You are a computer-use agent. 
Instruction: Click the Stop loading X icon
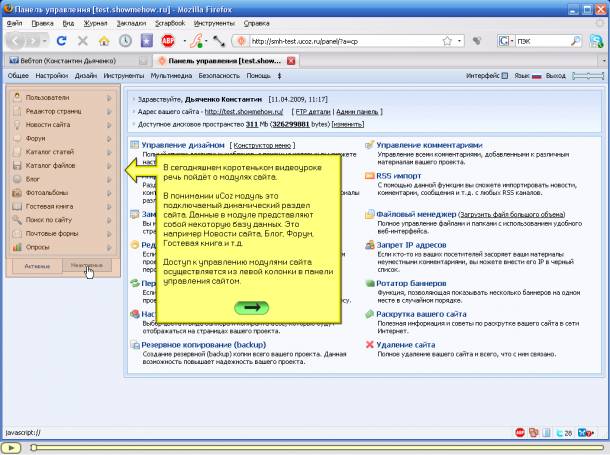pos(82,40)
